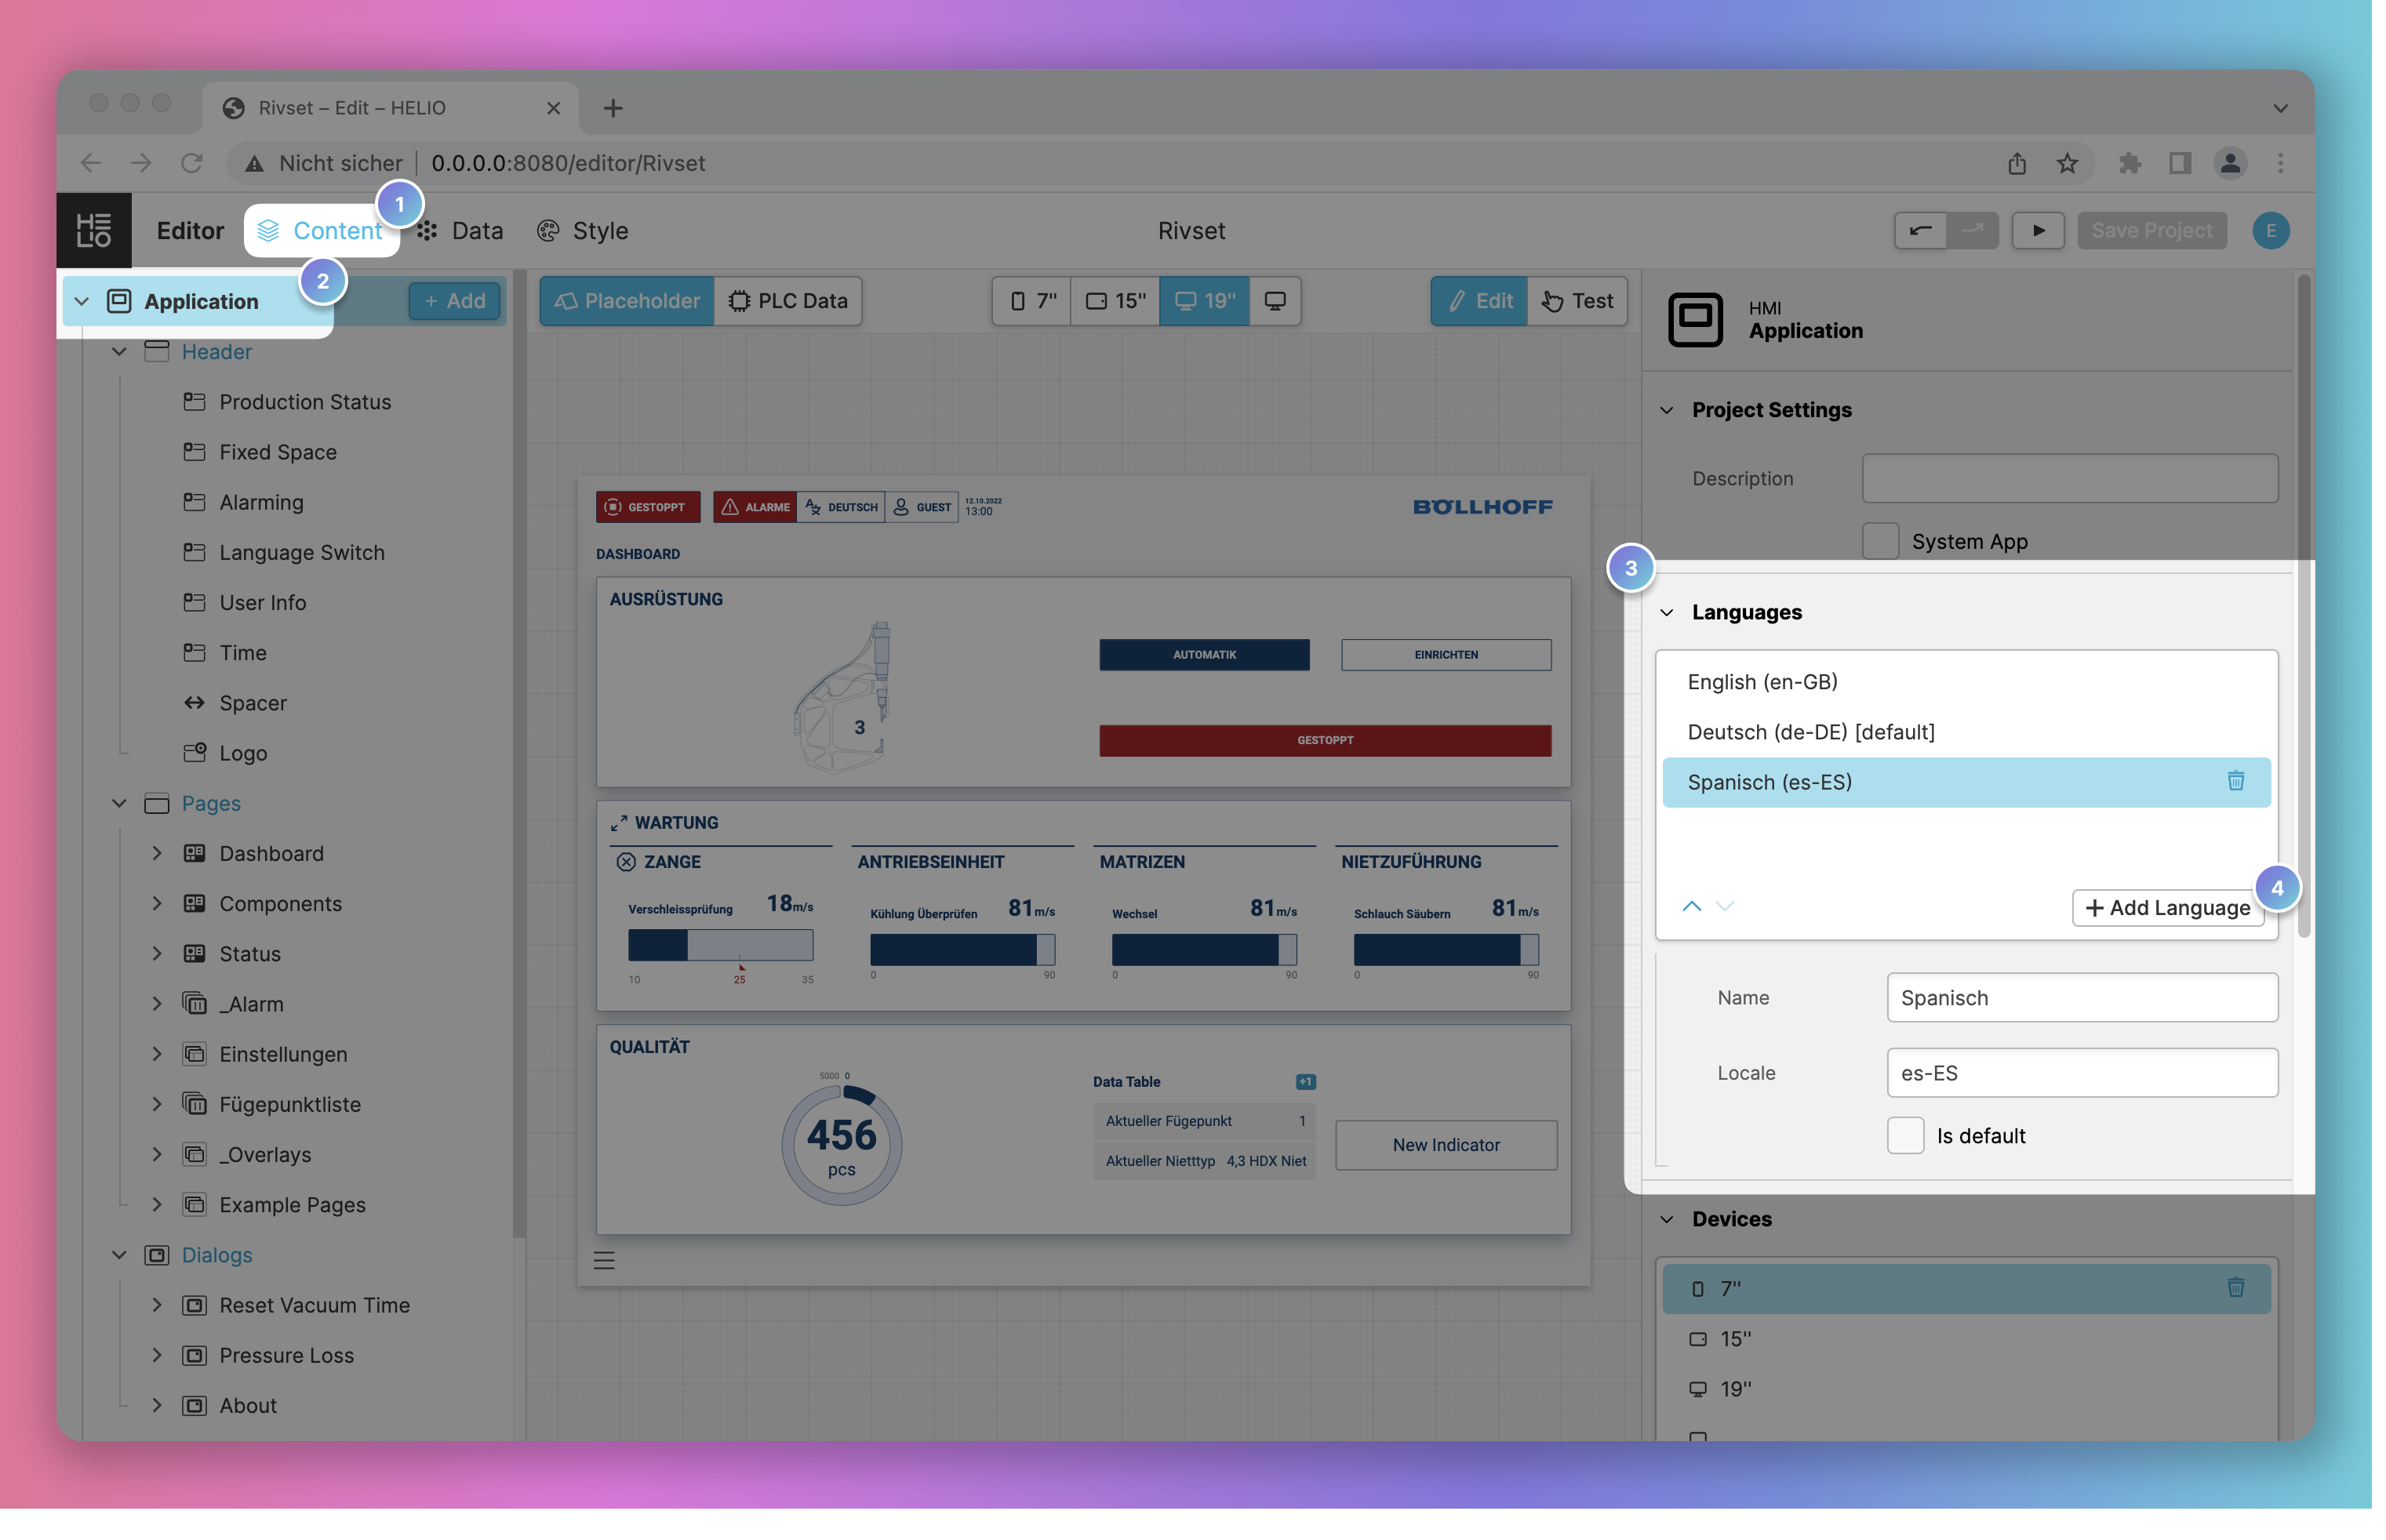This screenshot has width=2386, height=1540.
Task: Click the undo arrow button
Action: click(1920, 230)
